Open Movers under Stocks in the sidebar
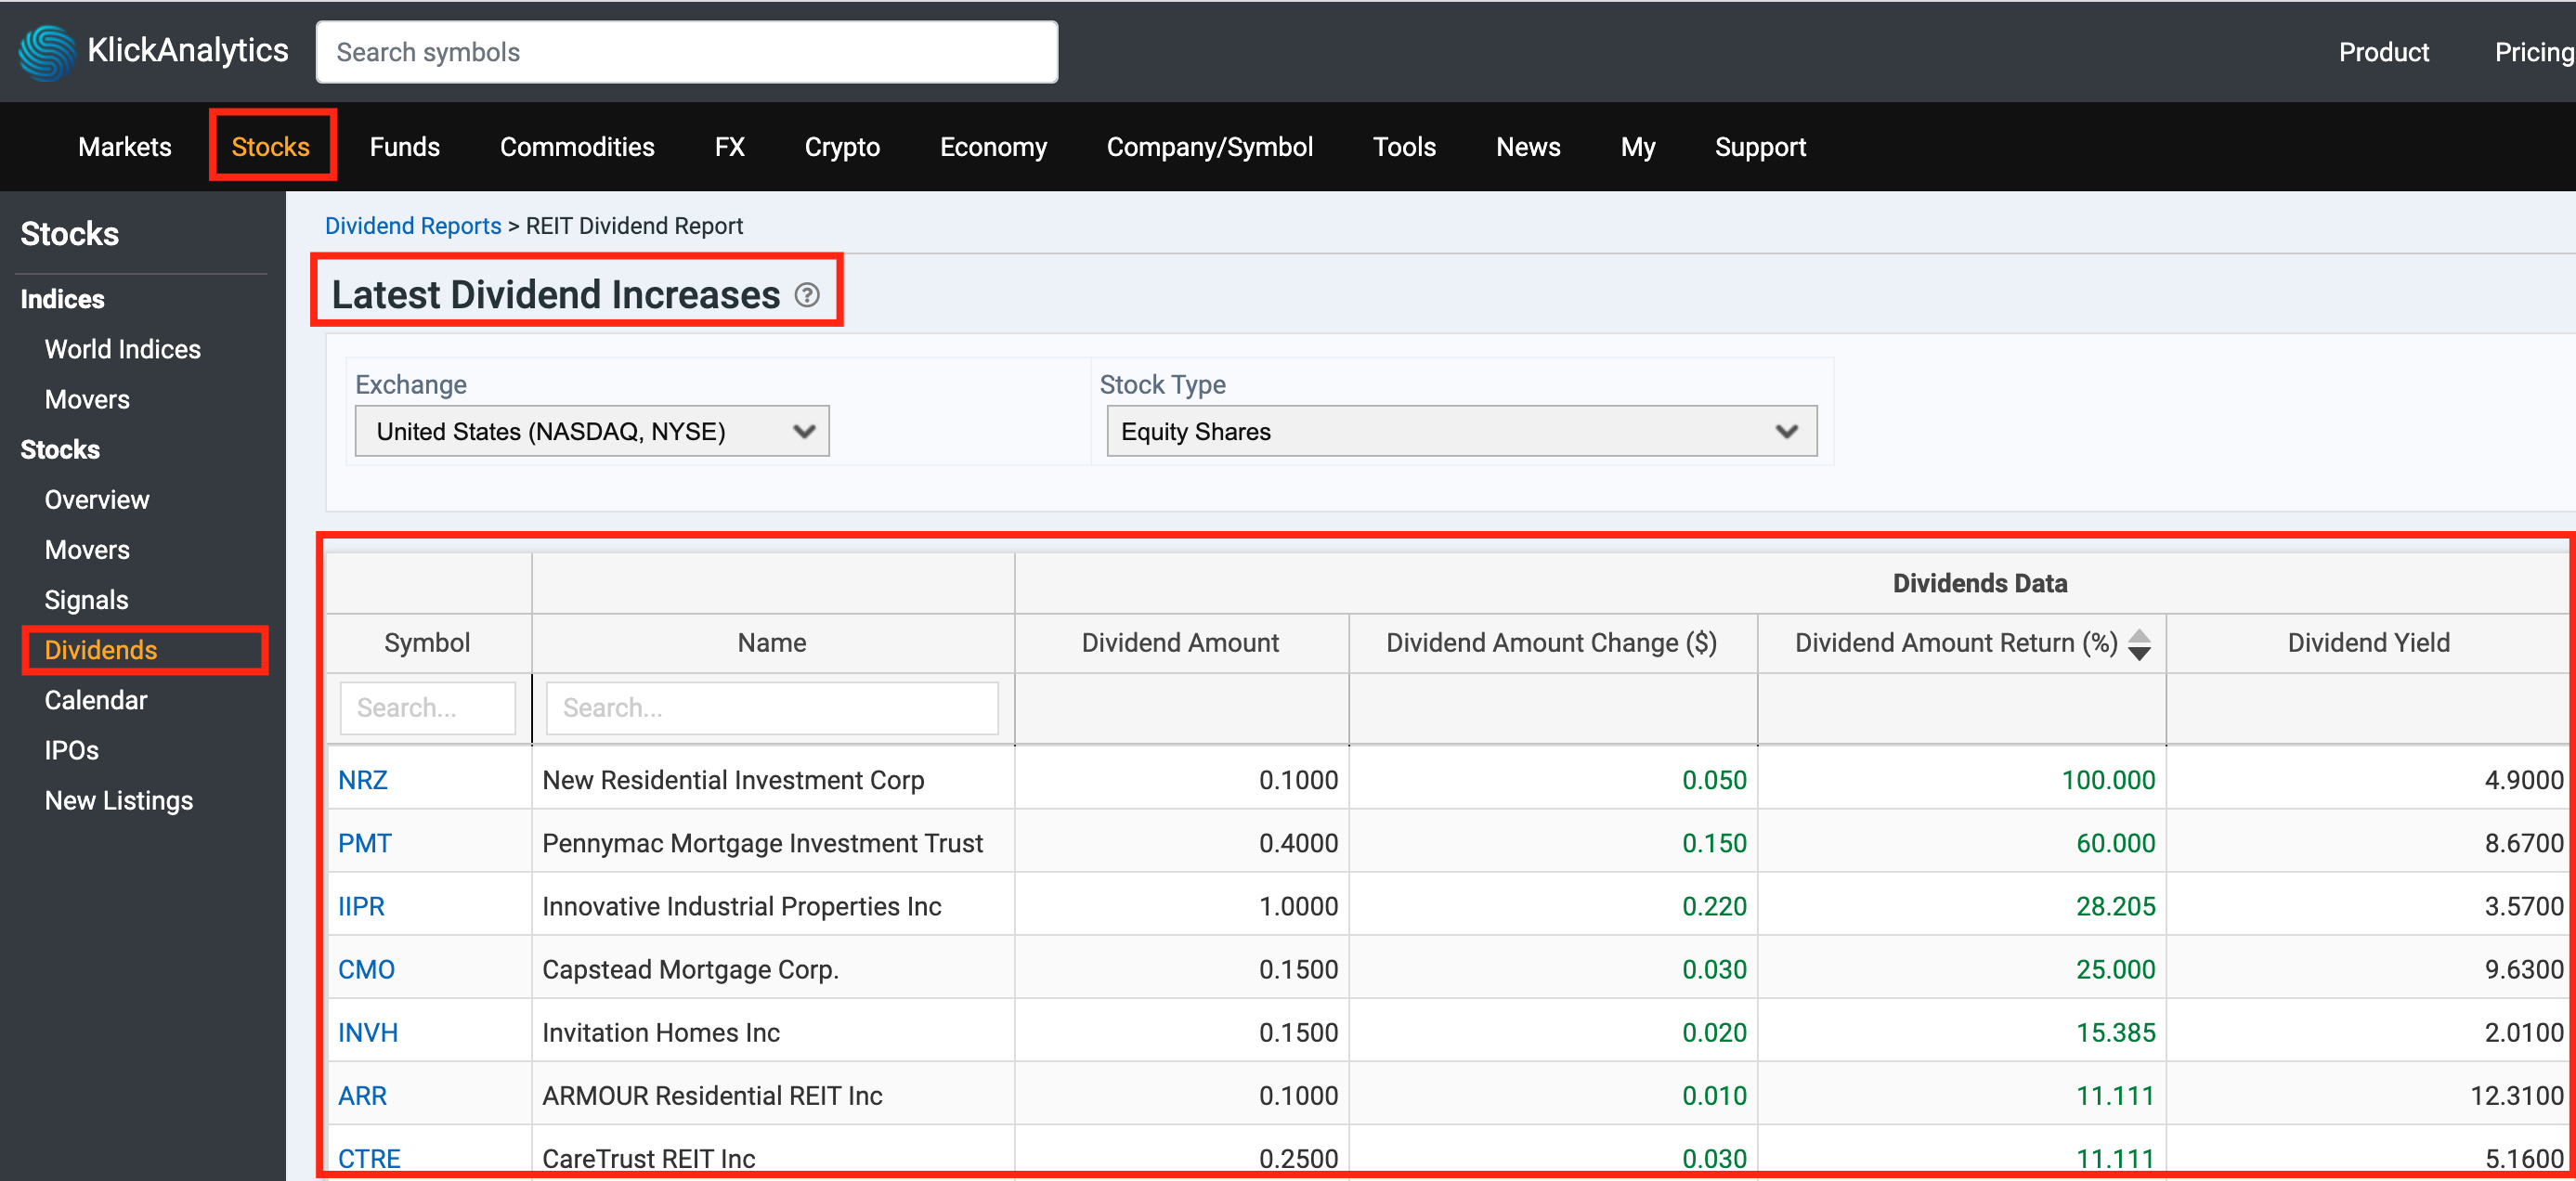This screenshot has width=2576, height=1181. coord(87,549)
